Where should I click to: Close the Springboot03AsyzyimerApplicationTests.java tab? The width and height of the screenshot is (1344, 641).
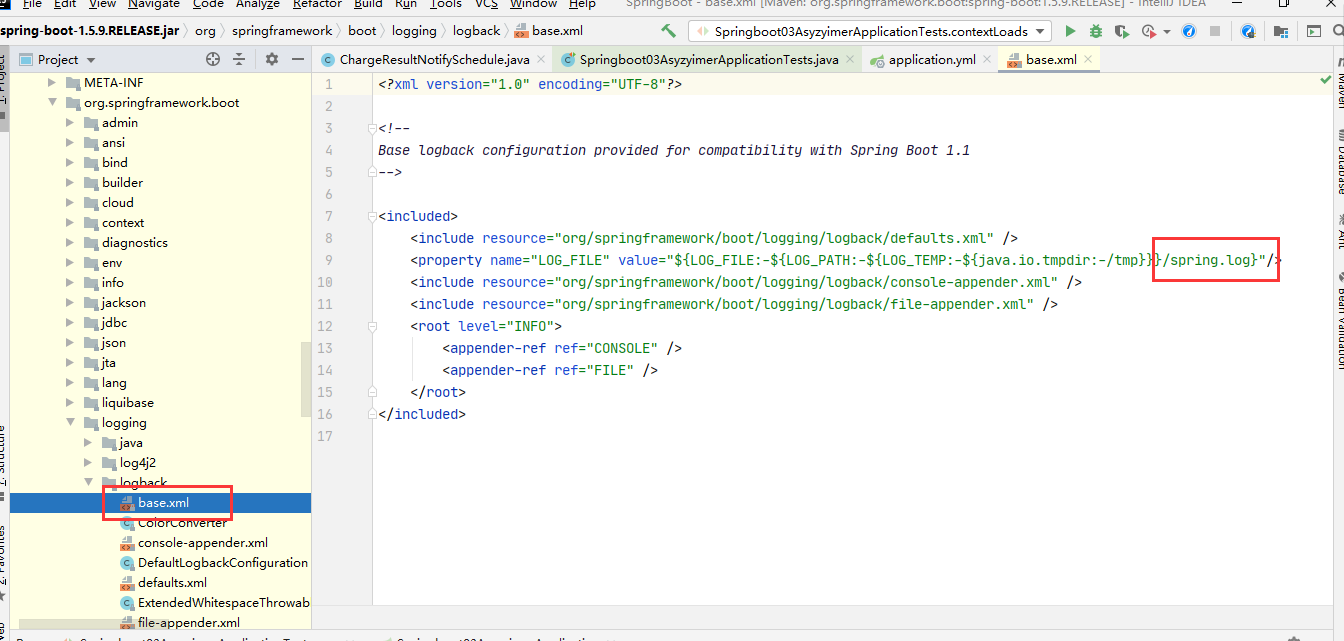[x=850, y=60]
